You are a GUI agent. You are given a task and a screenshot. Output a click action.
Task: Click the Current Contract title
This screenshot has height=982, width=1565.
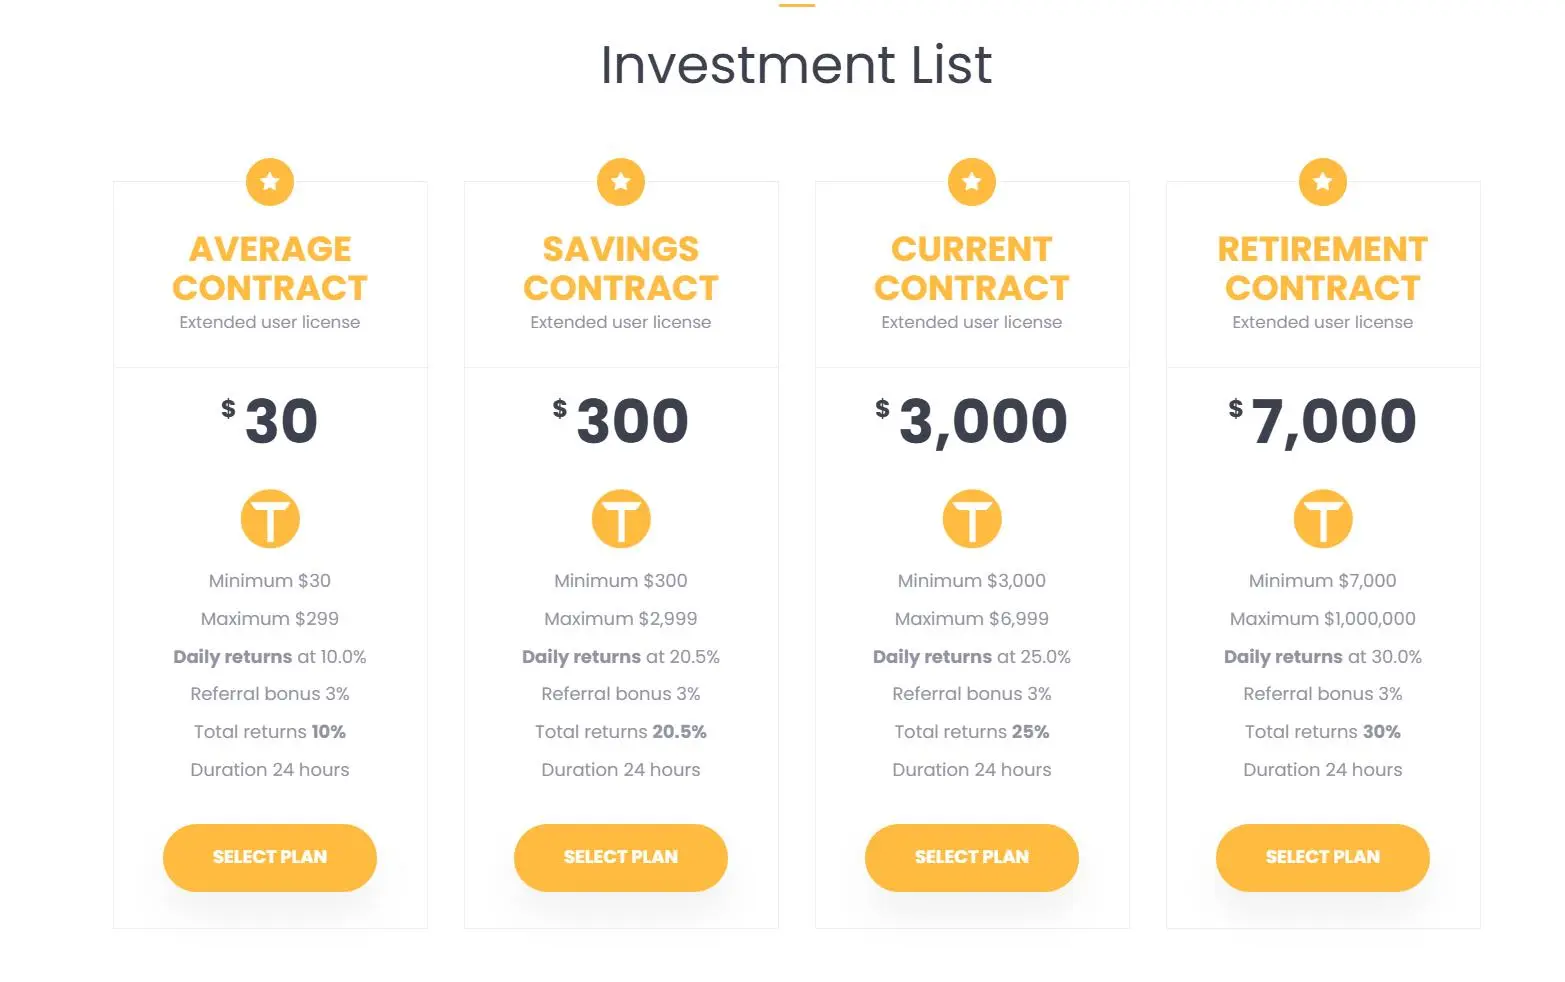click(972, 268)
